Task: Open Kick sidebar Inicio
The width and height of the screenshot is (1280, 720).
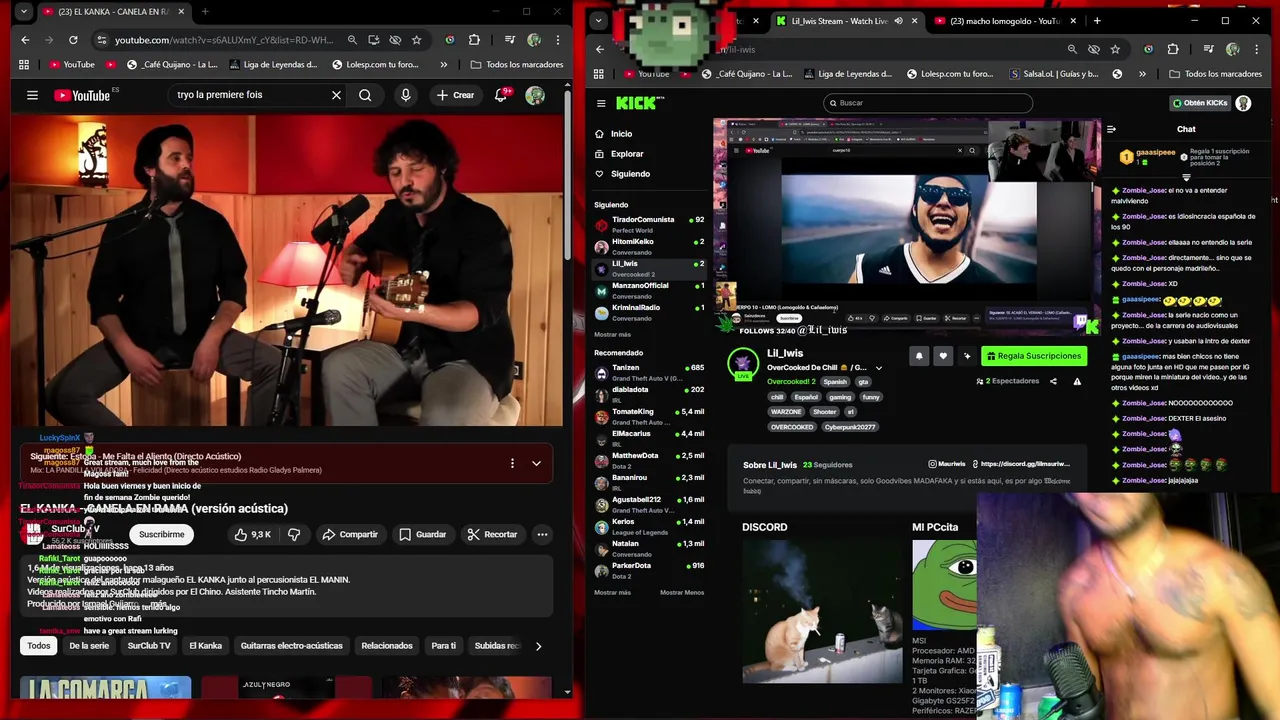Action: point(621,134)
